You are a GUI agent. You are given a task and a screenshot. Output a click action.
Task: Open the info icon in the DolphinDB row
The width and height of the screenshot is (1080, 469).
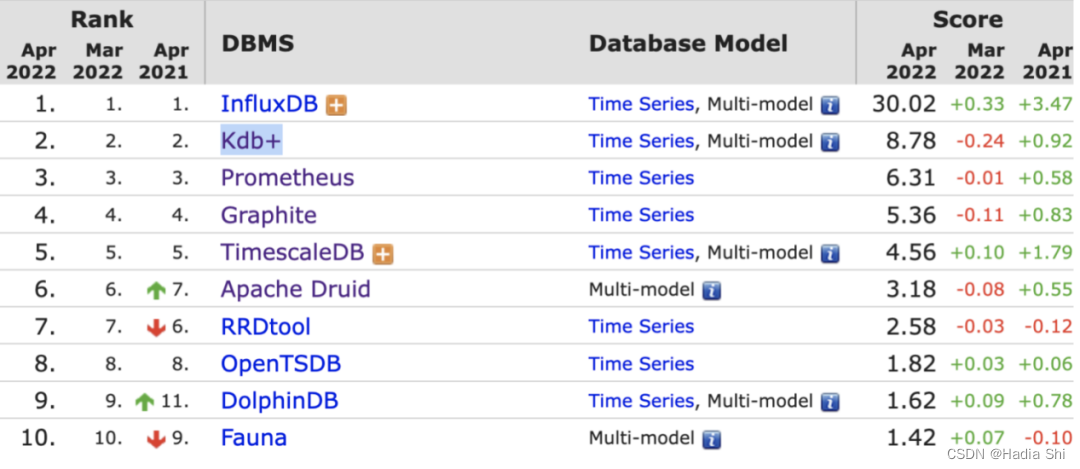point(829,402)
